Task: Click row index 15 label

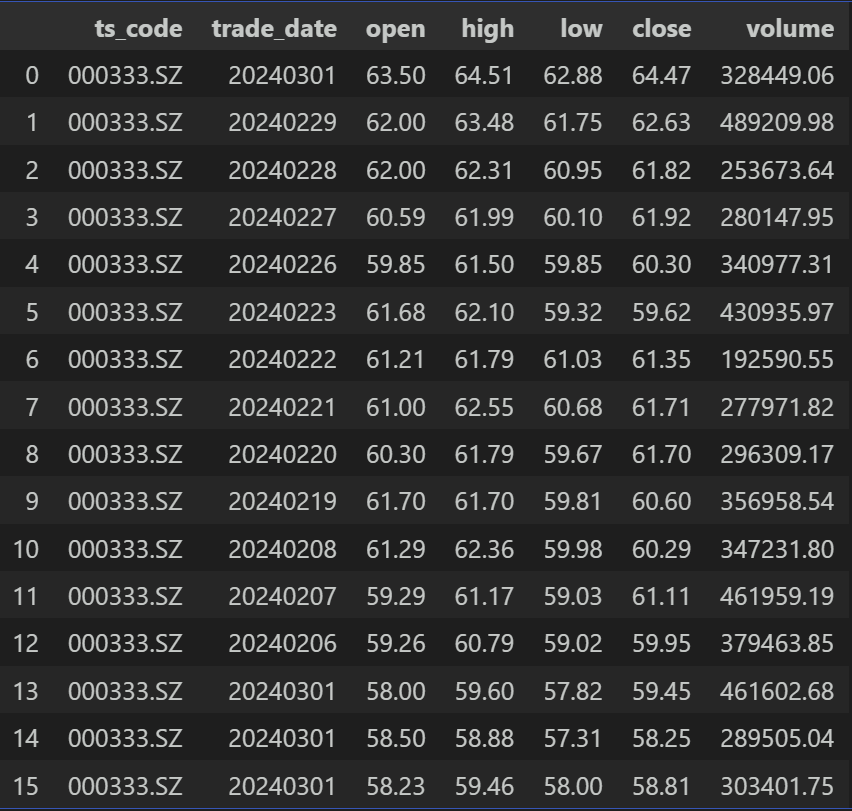Action: [x=26, y=787]
